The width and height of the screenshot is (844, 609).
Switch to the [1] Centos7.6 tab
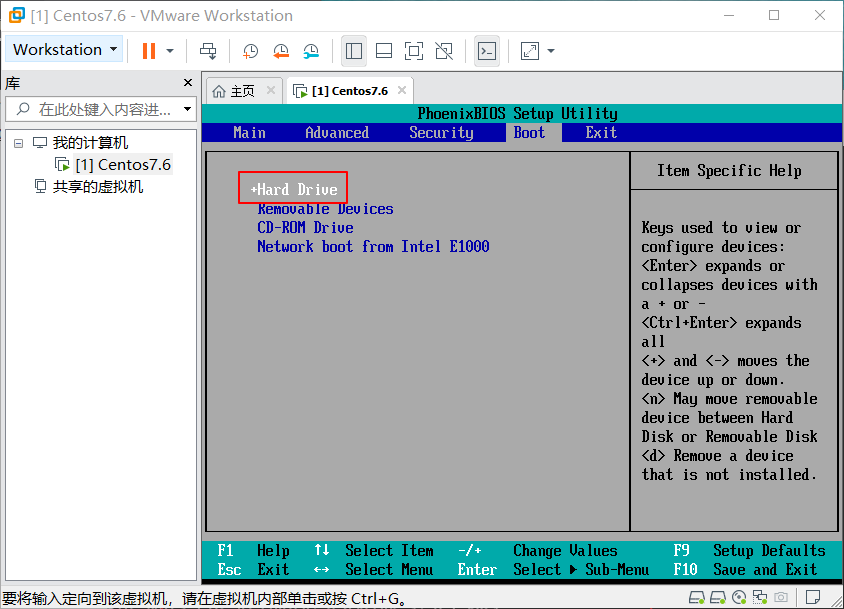tap(350, 91)
